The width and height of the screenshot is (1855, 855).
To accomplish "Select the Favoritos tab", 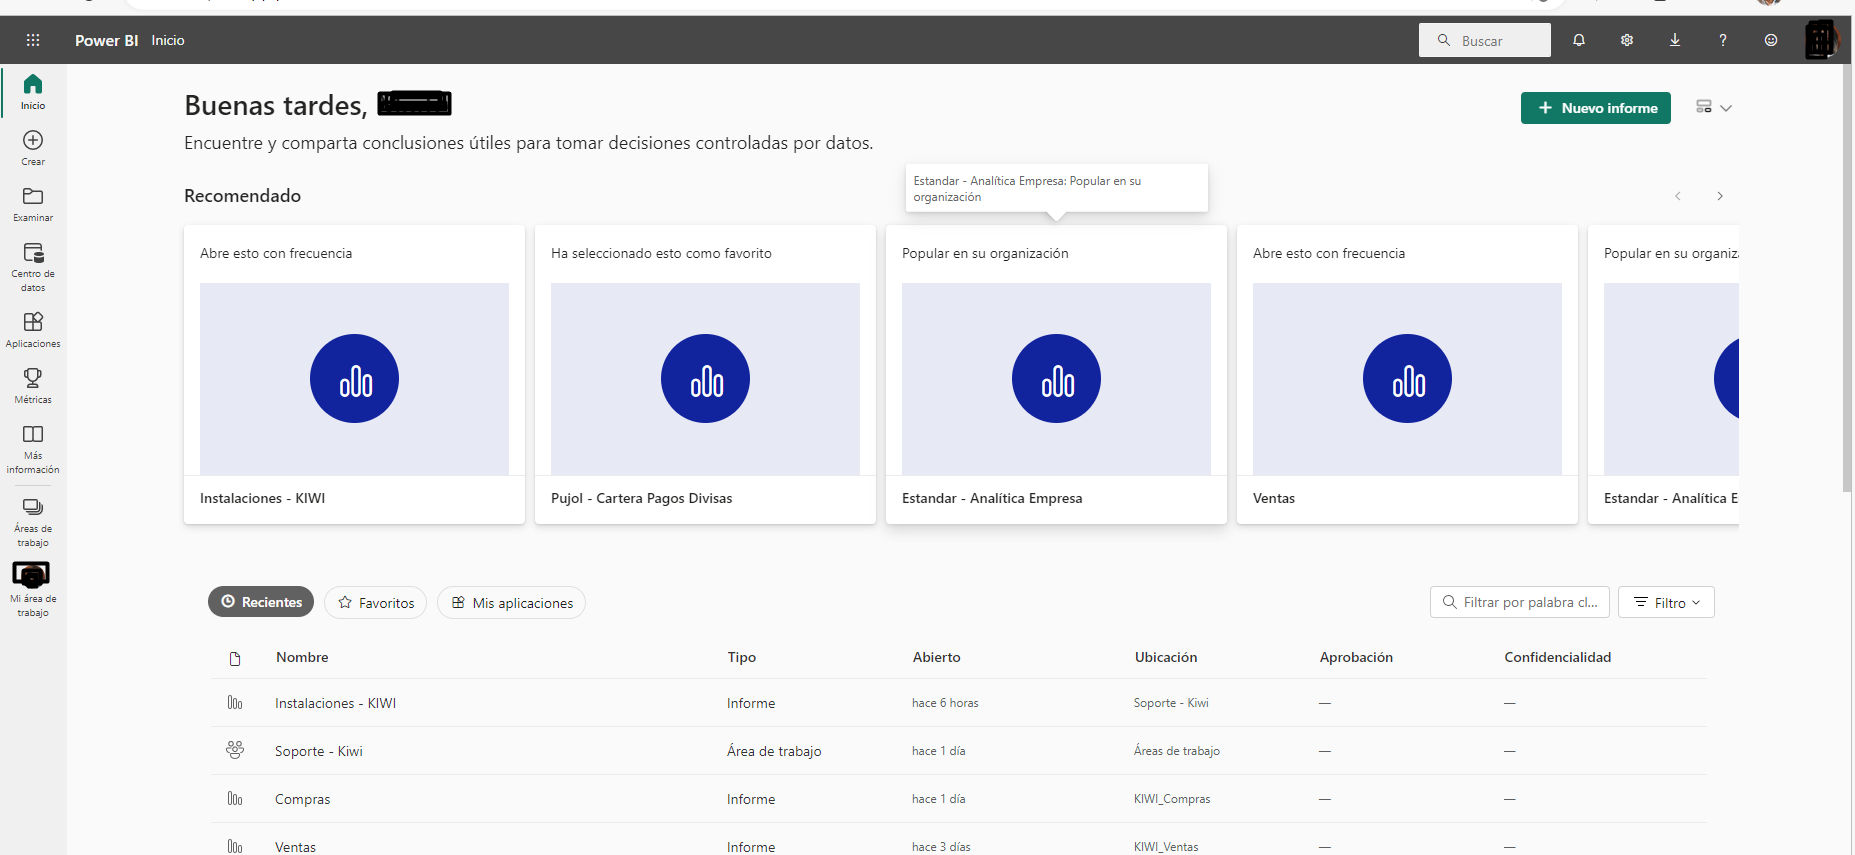I will point(376,602).
